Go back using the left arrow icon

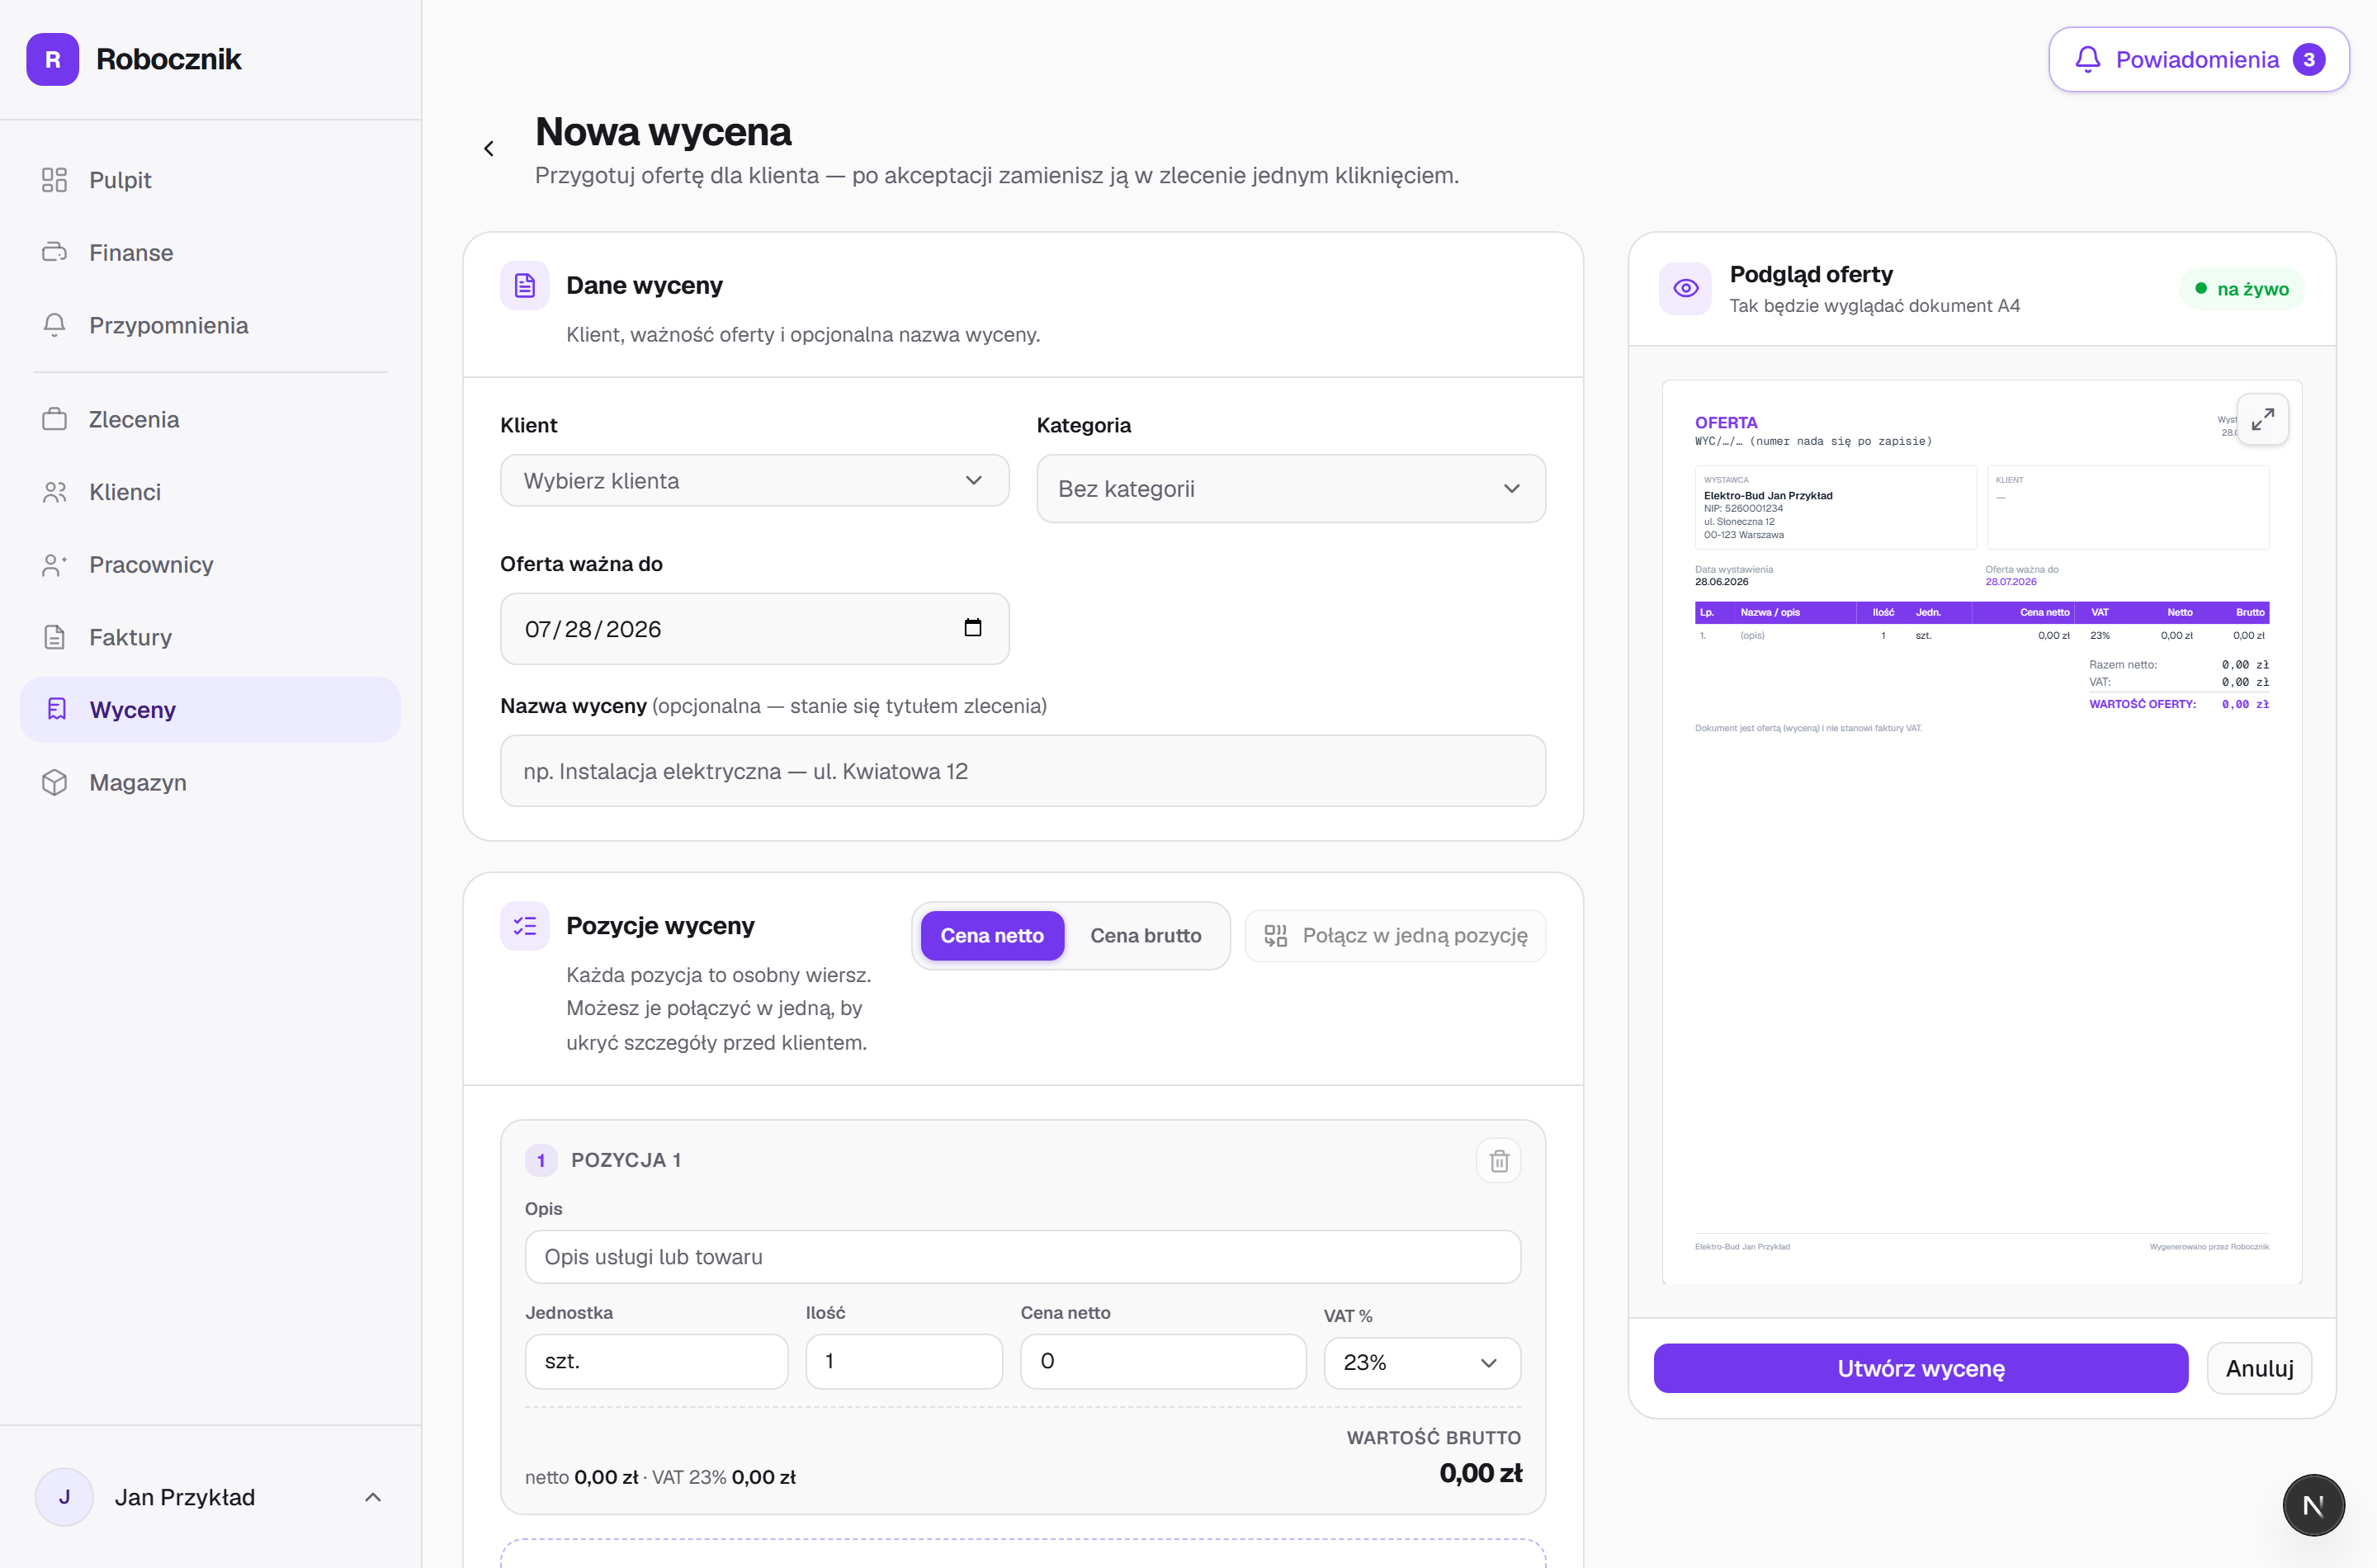coord(488,149)
